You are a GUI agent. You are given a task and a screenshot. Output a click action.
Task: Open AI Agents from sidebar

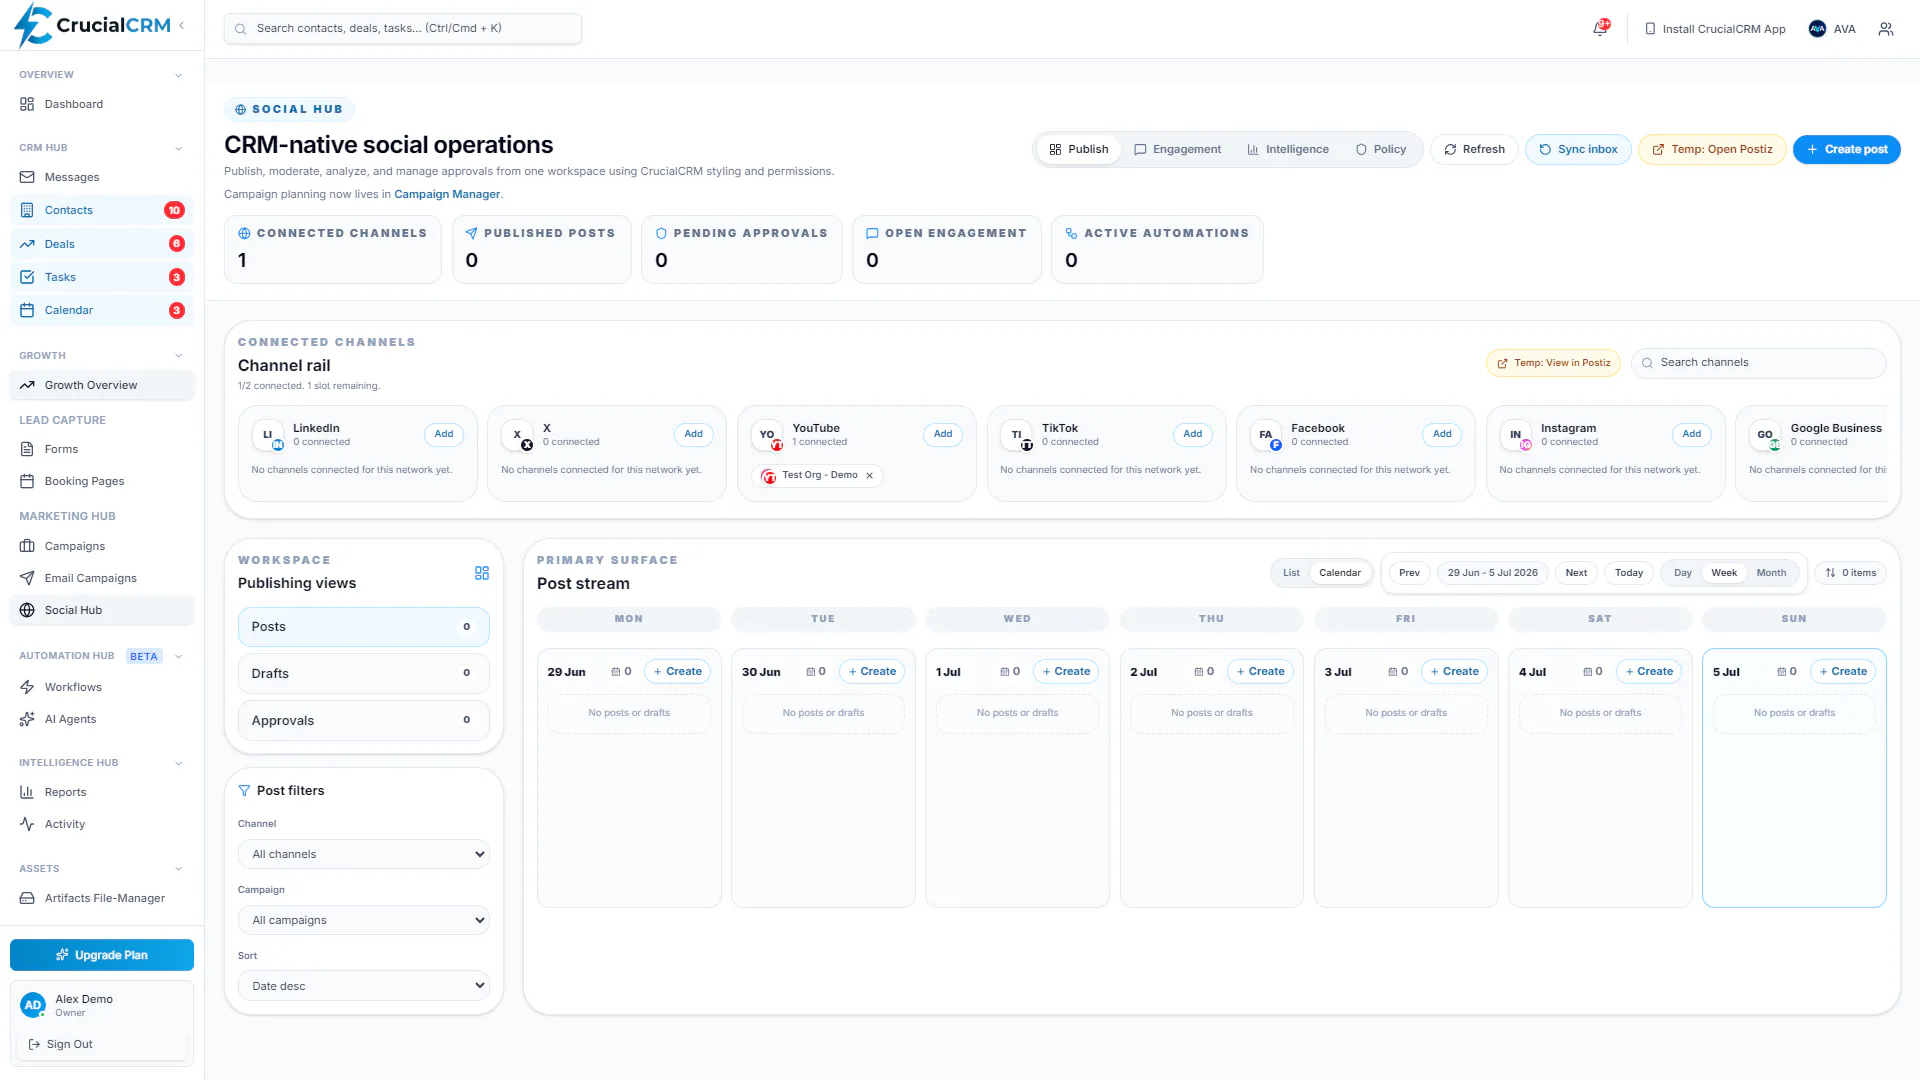(x=70, y=719)
